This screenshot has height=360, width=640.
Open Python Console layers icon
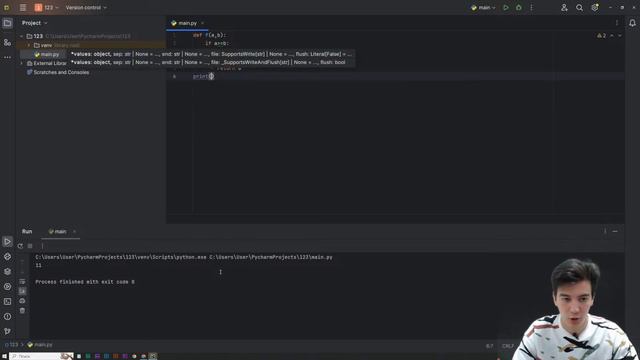click(x=7, y=271)
